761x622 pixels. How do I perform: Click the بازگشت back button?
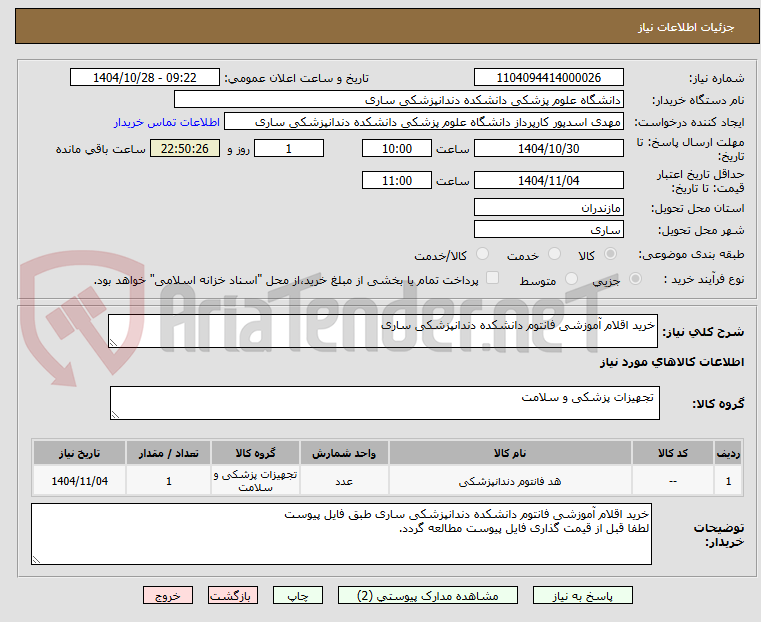click(233, 595)
